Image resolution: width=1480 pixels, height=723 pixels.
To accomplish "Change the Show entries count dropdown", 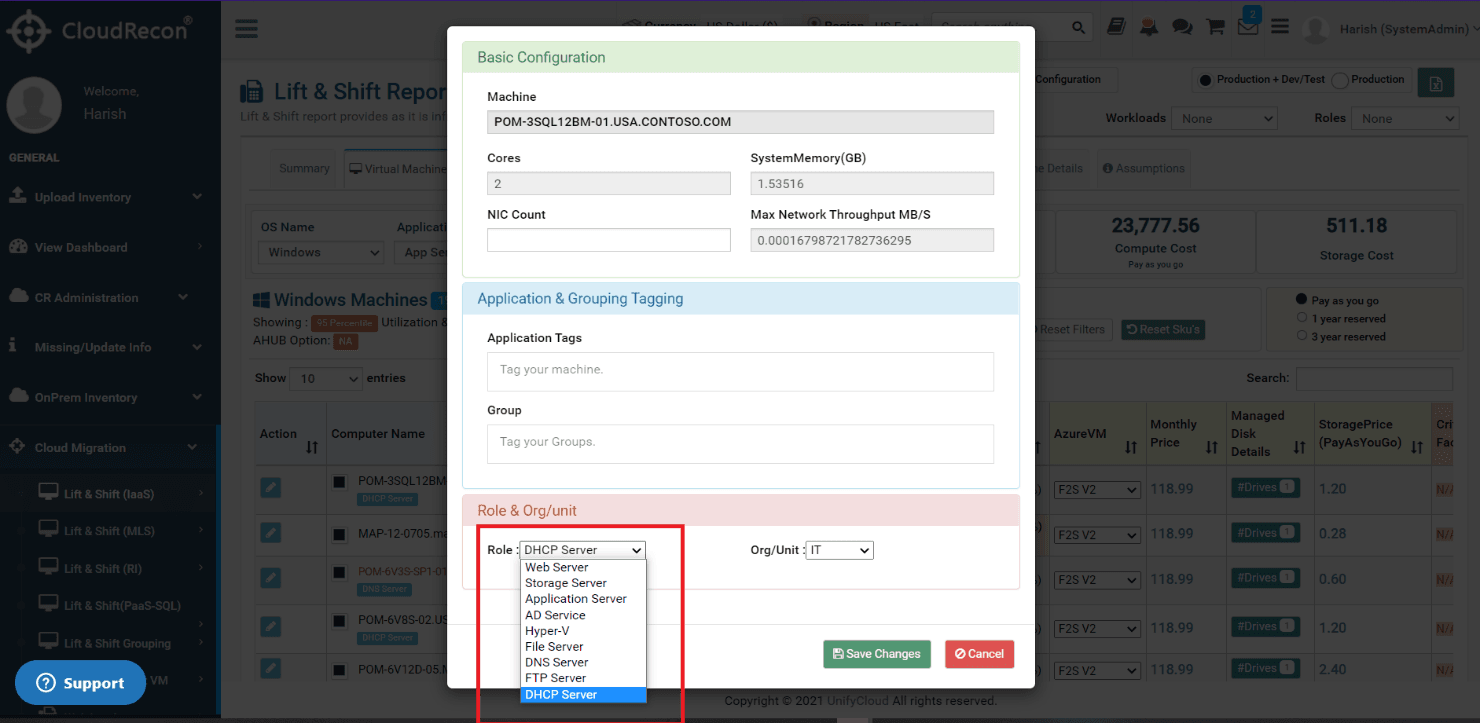I will [326, 379].
